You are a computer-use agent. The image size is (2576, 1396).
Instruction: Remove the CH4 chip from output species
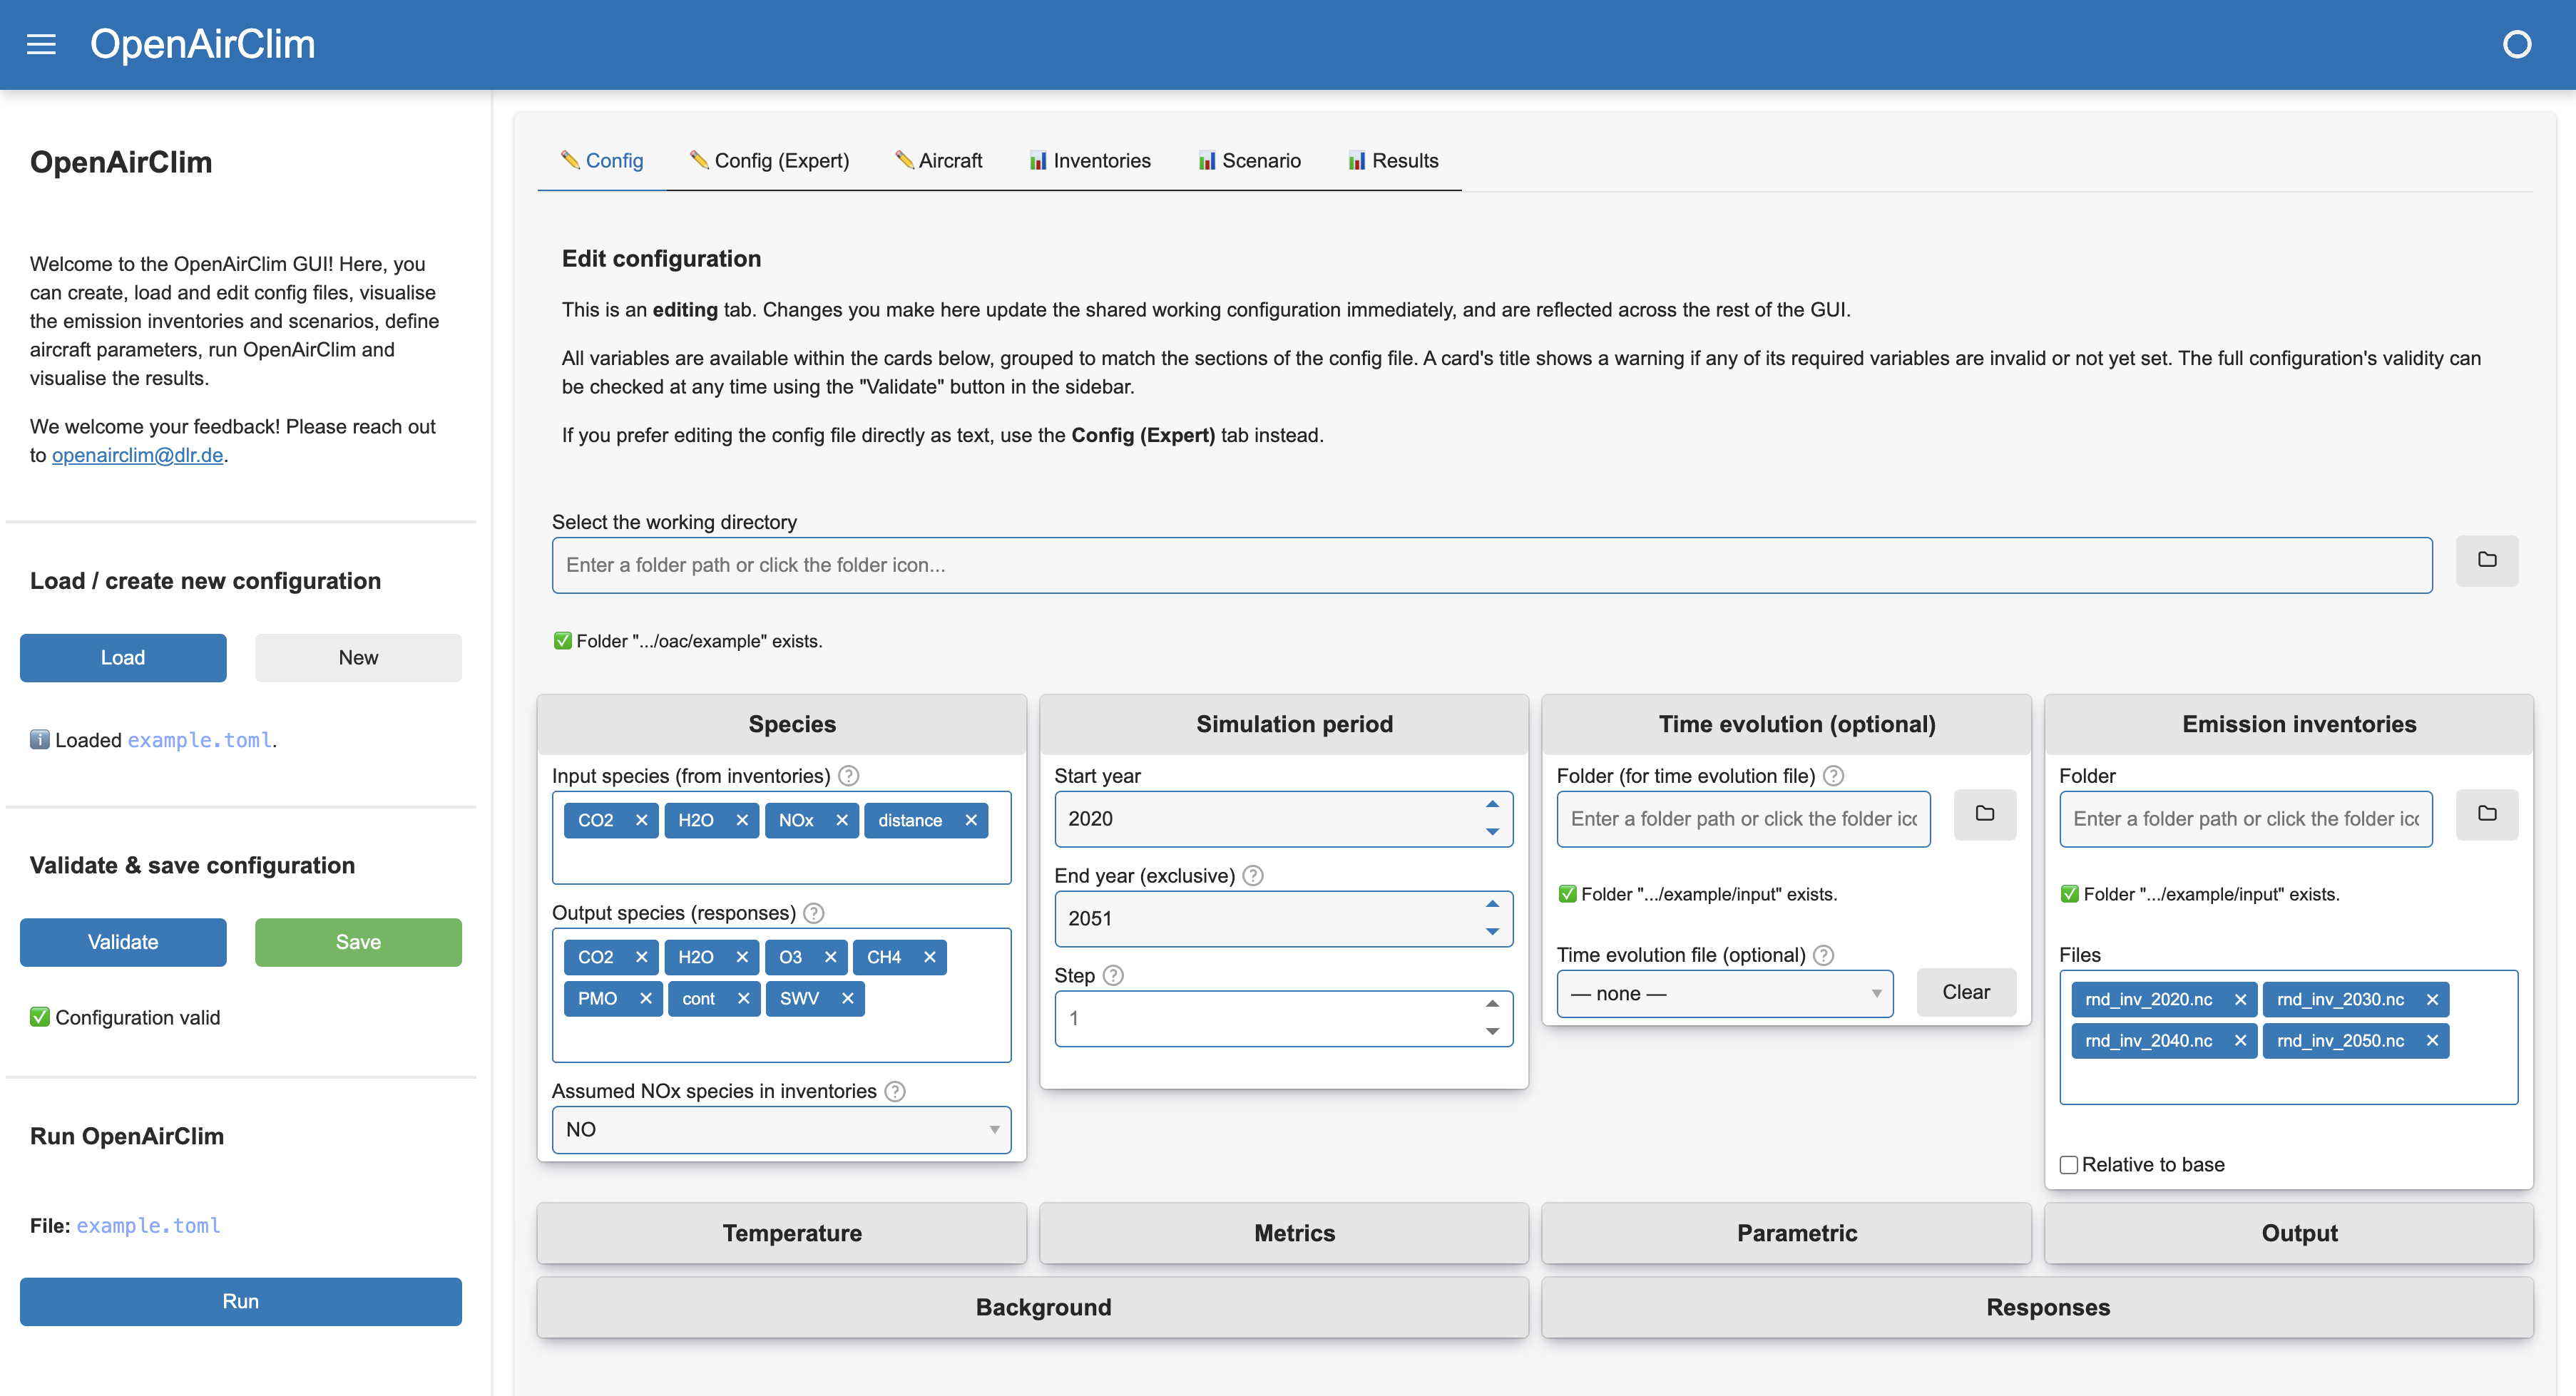[929, 957]
